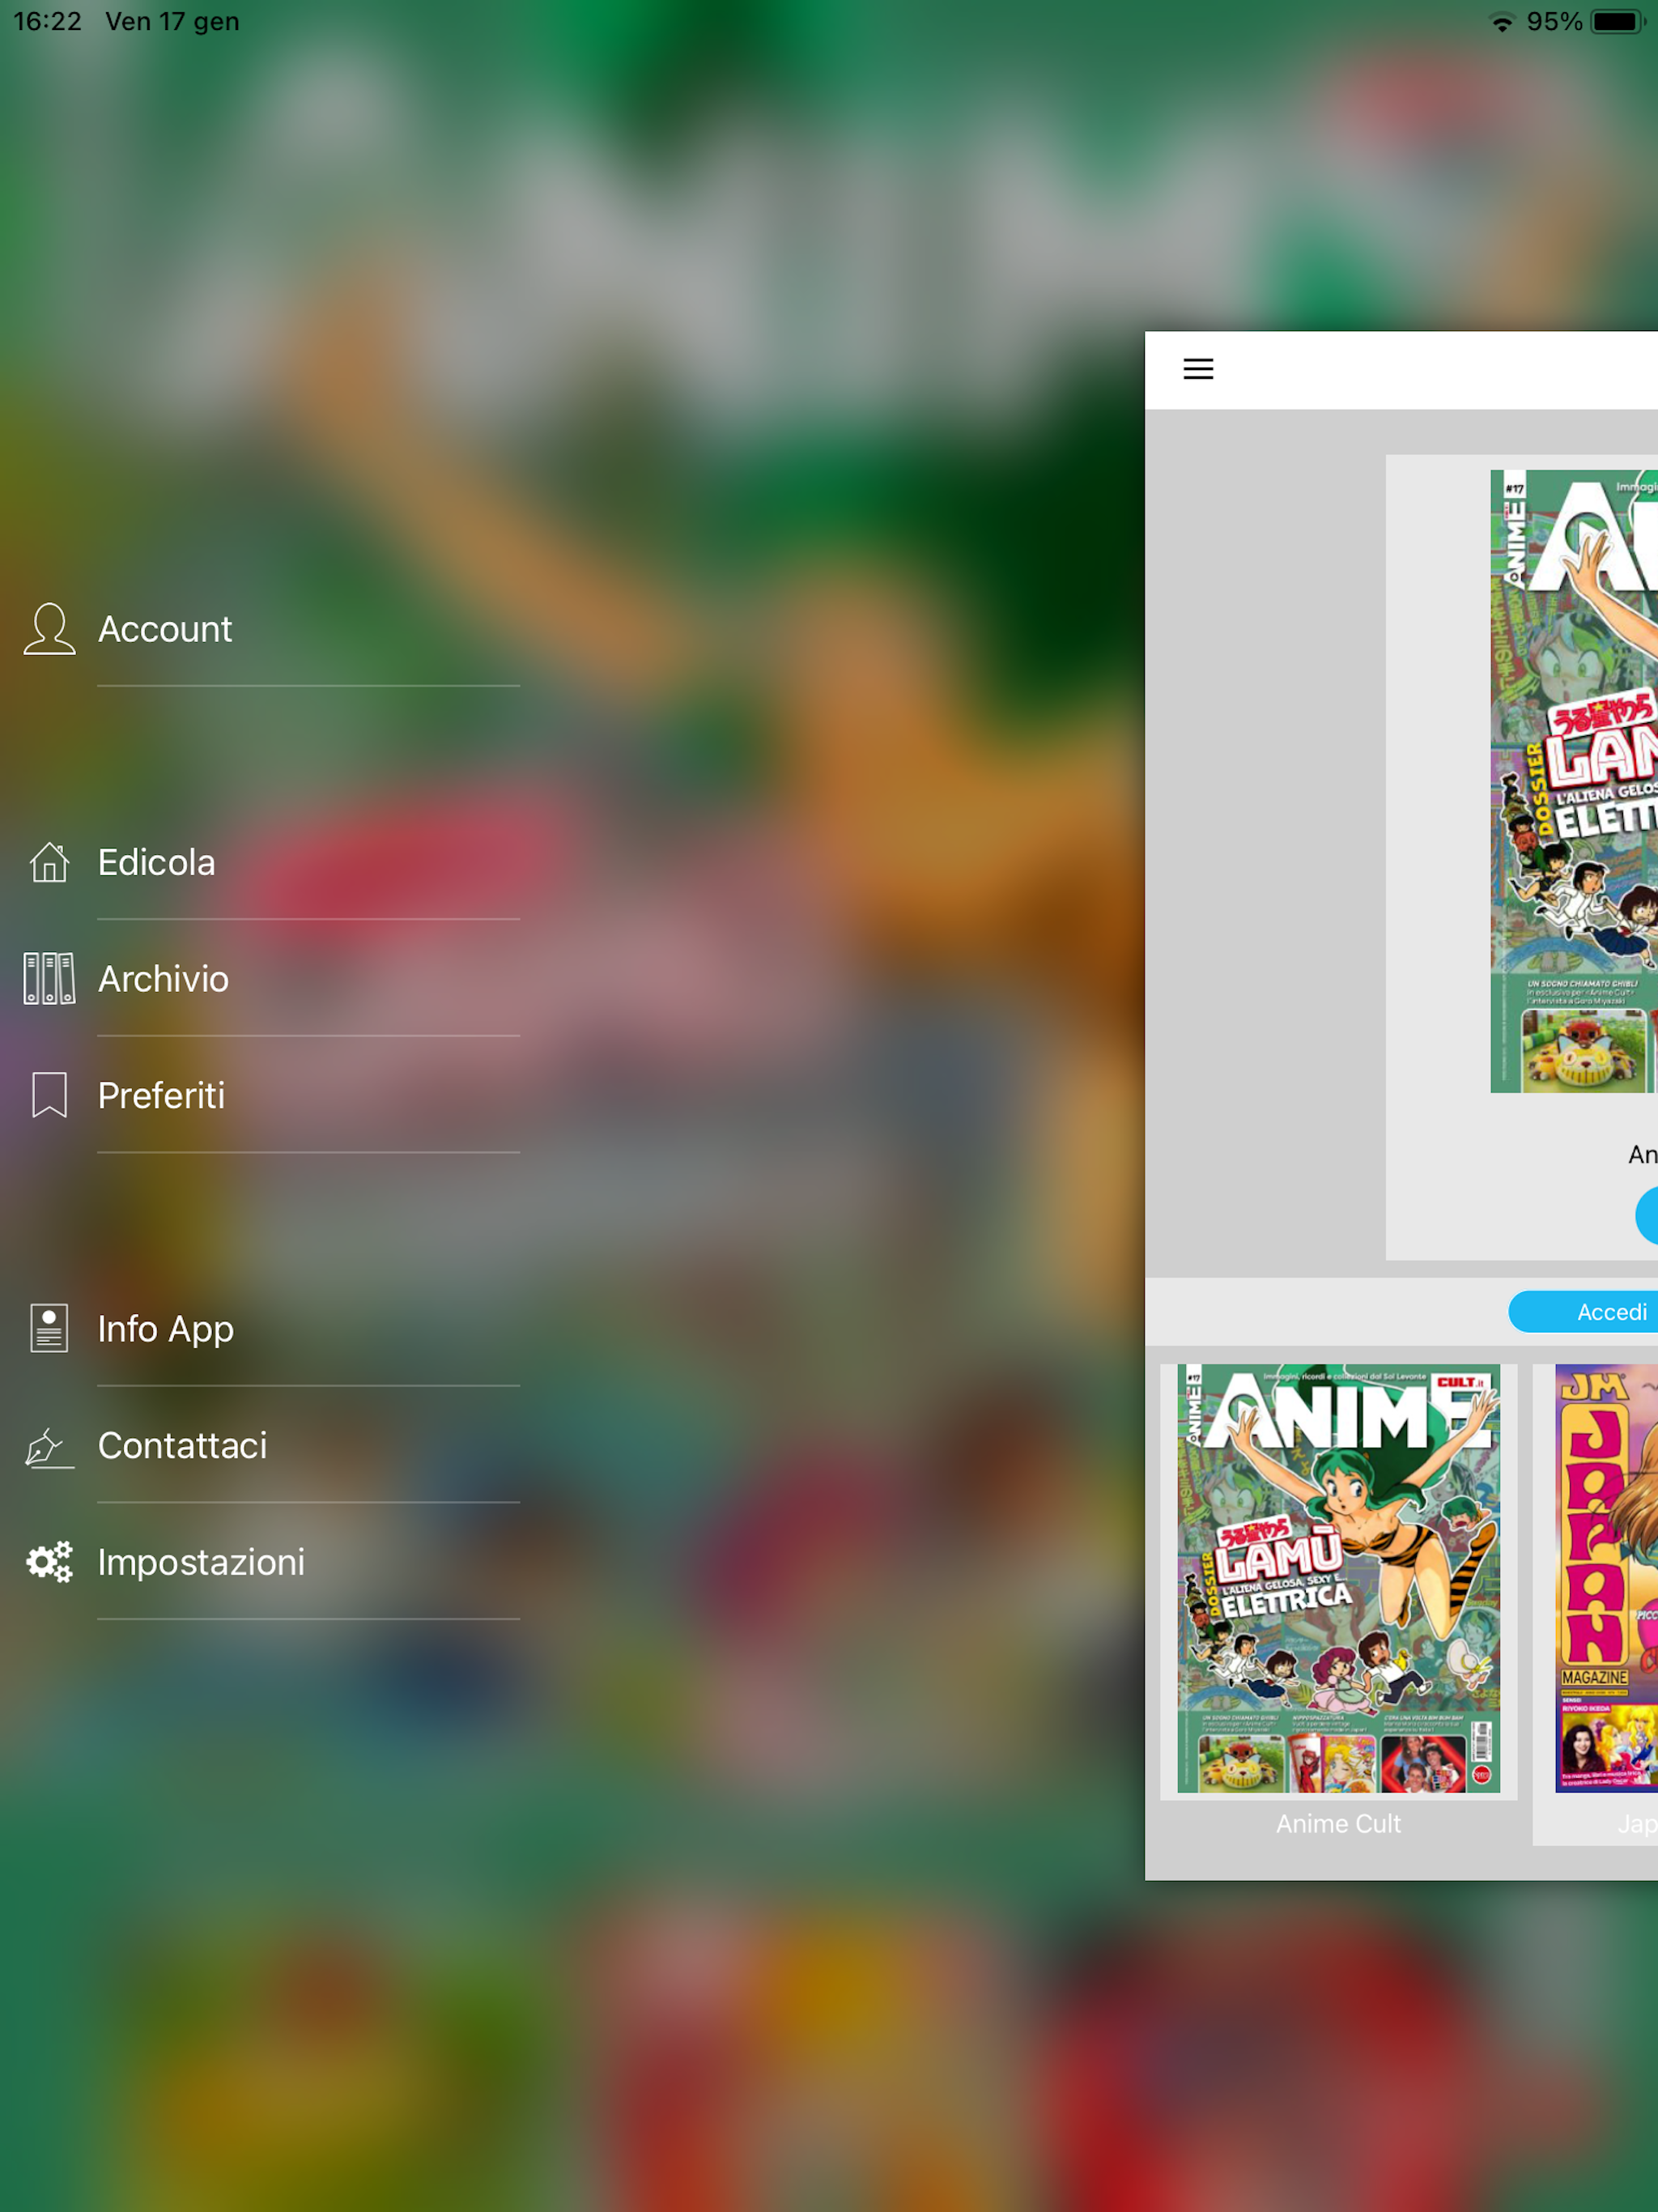Open the Japan Magazine cover thumbnail
The width and height of the screenshot is (1658, 2212).
tap(1606, 1578)
